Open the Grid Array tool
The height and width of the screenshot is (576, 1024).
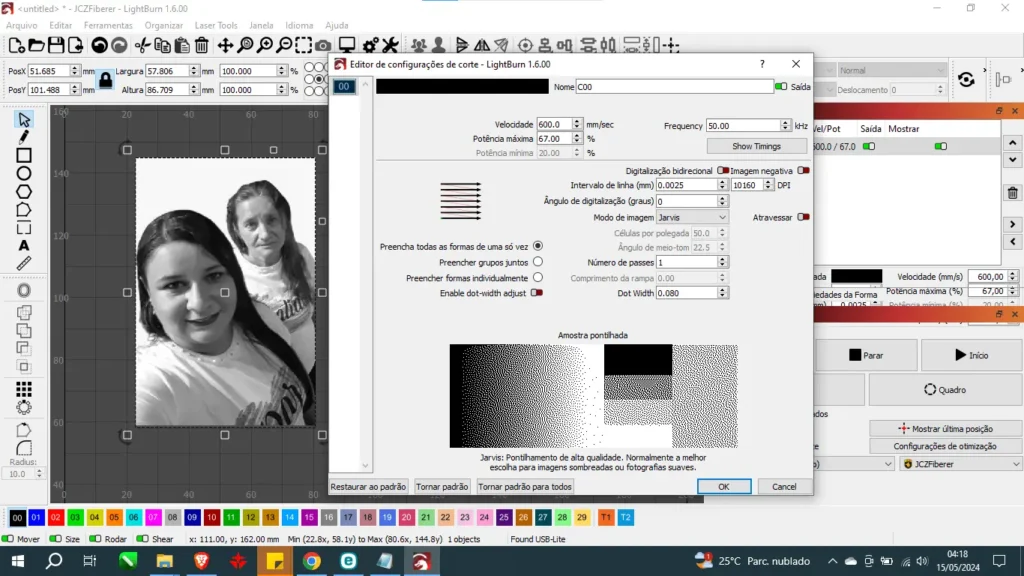point(24,390)
